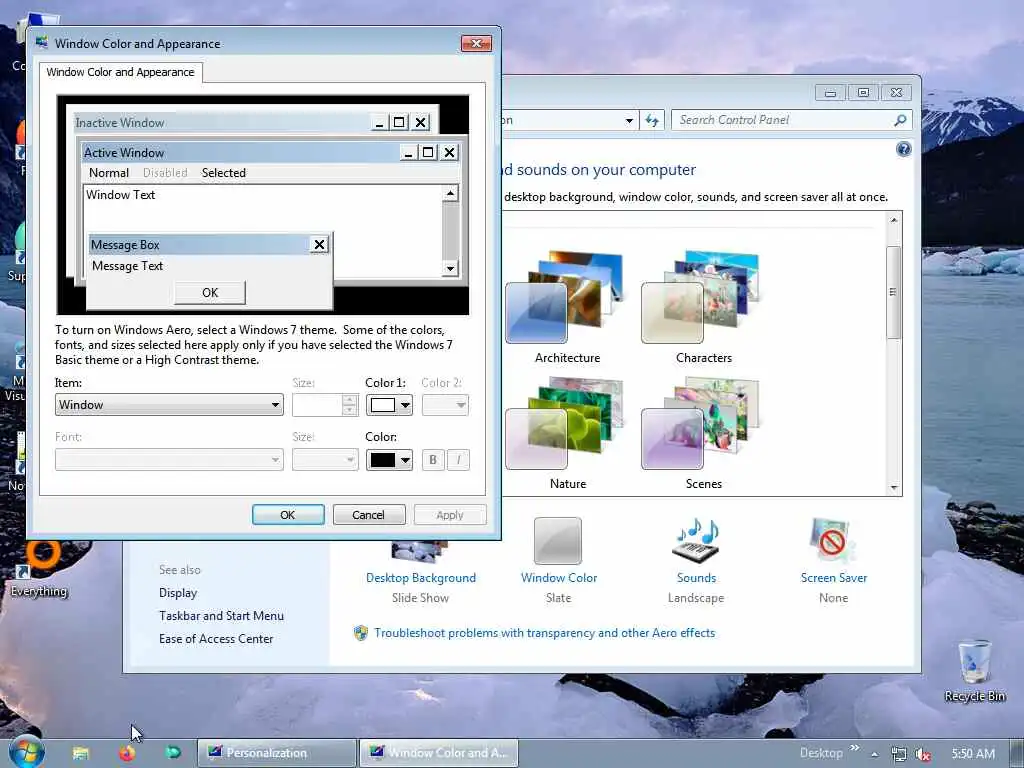Open Ease of Access Center link

pos(216,639)
